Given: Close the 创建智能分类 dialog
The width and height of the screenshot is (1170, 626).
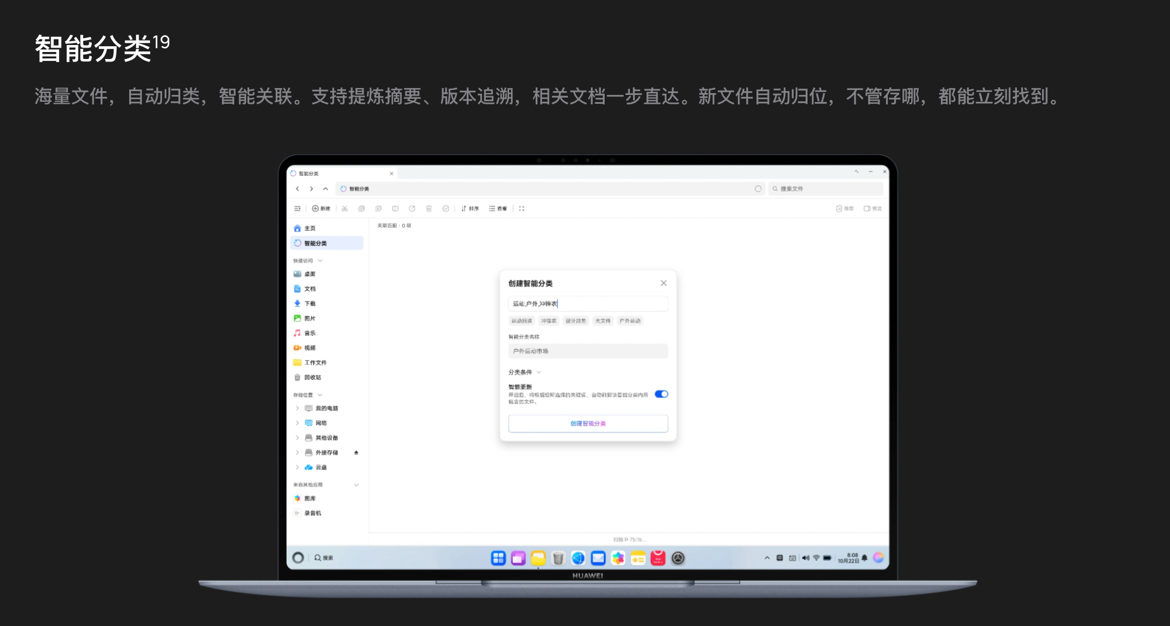Looking at the screenshot, I should 663,283.
